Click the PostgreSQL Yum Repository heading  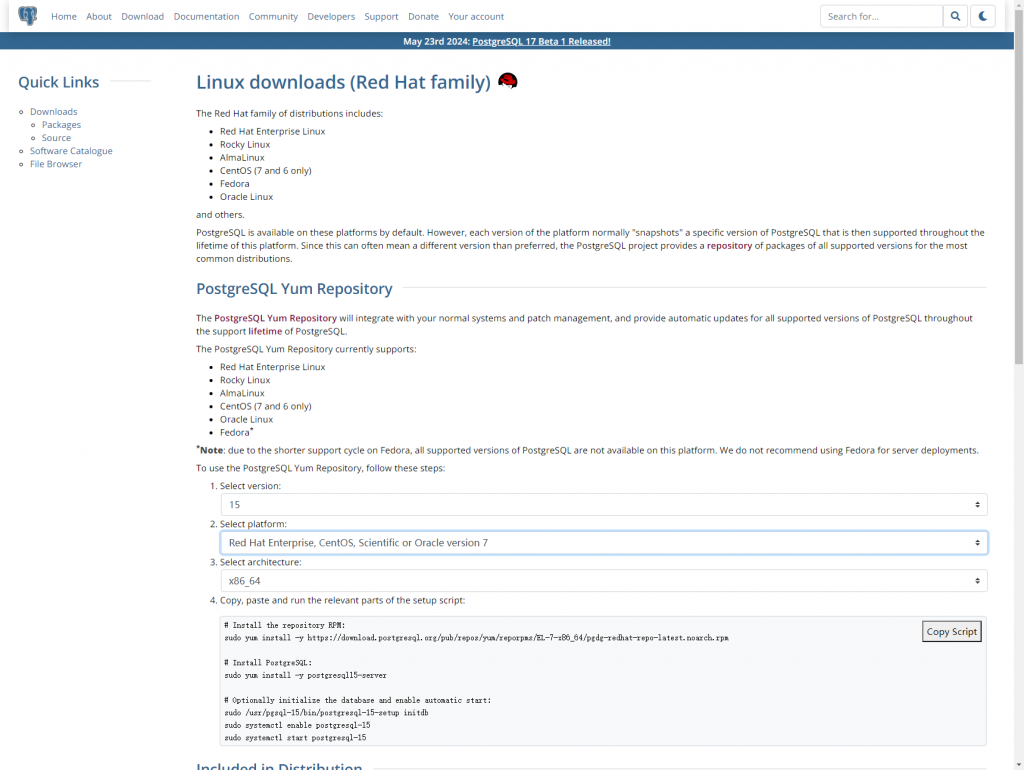[295, 289]
